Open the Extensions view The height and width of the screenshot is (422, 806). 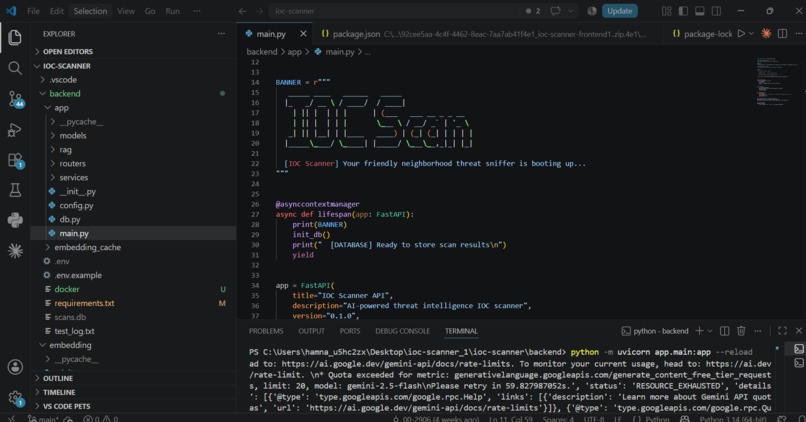click(15, 160)
